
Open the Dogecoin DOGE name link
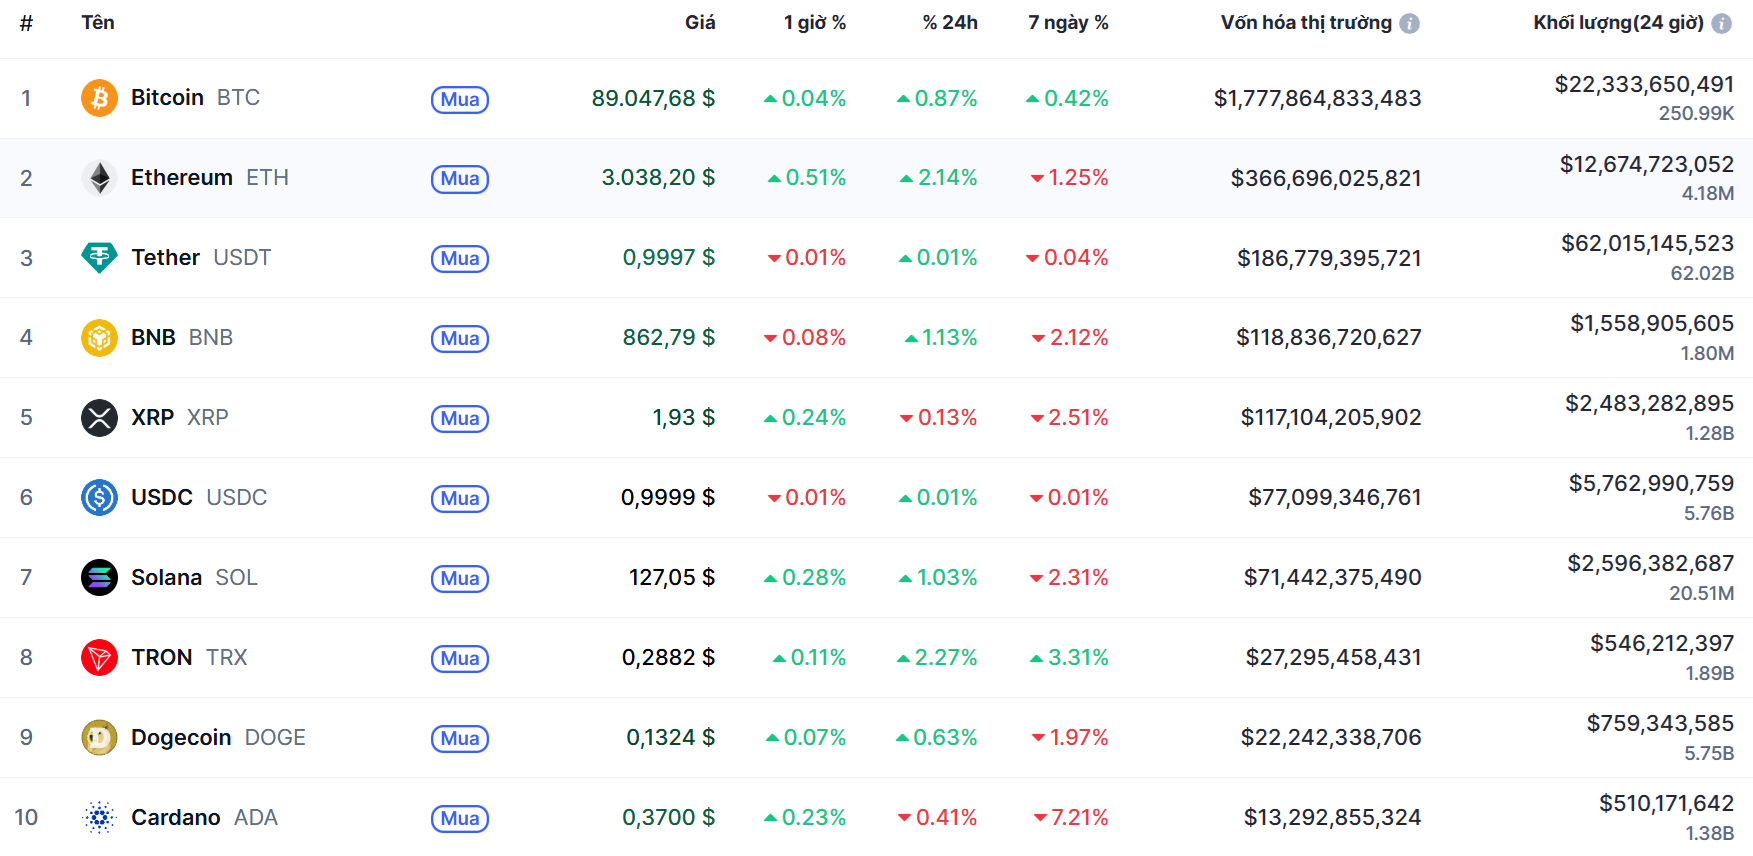218,738
